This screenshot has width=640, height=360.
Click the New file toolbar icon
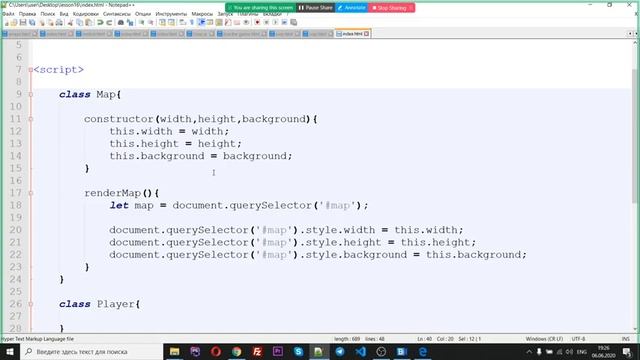(x=7, y=22)
